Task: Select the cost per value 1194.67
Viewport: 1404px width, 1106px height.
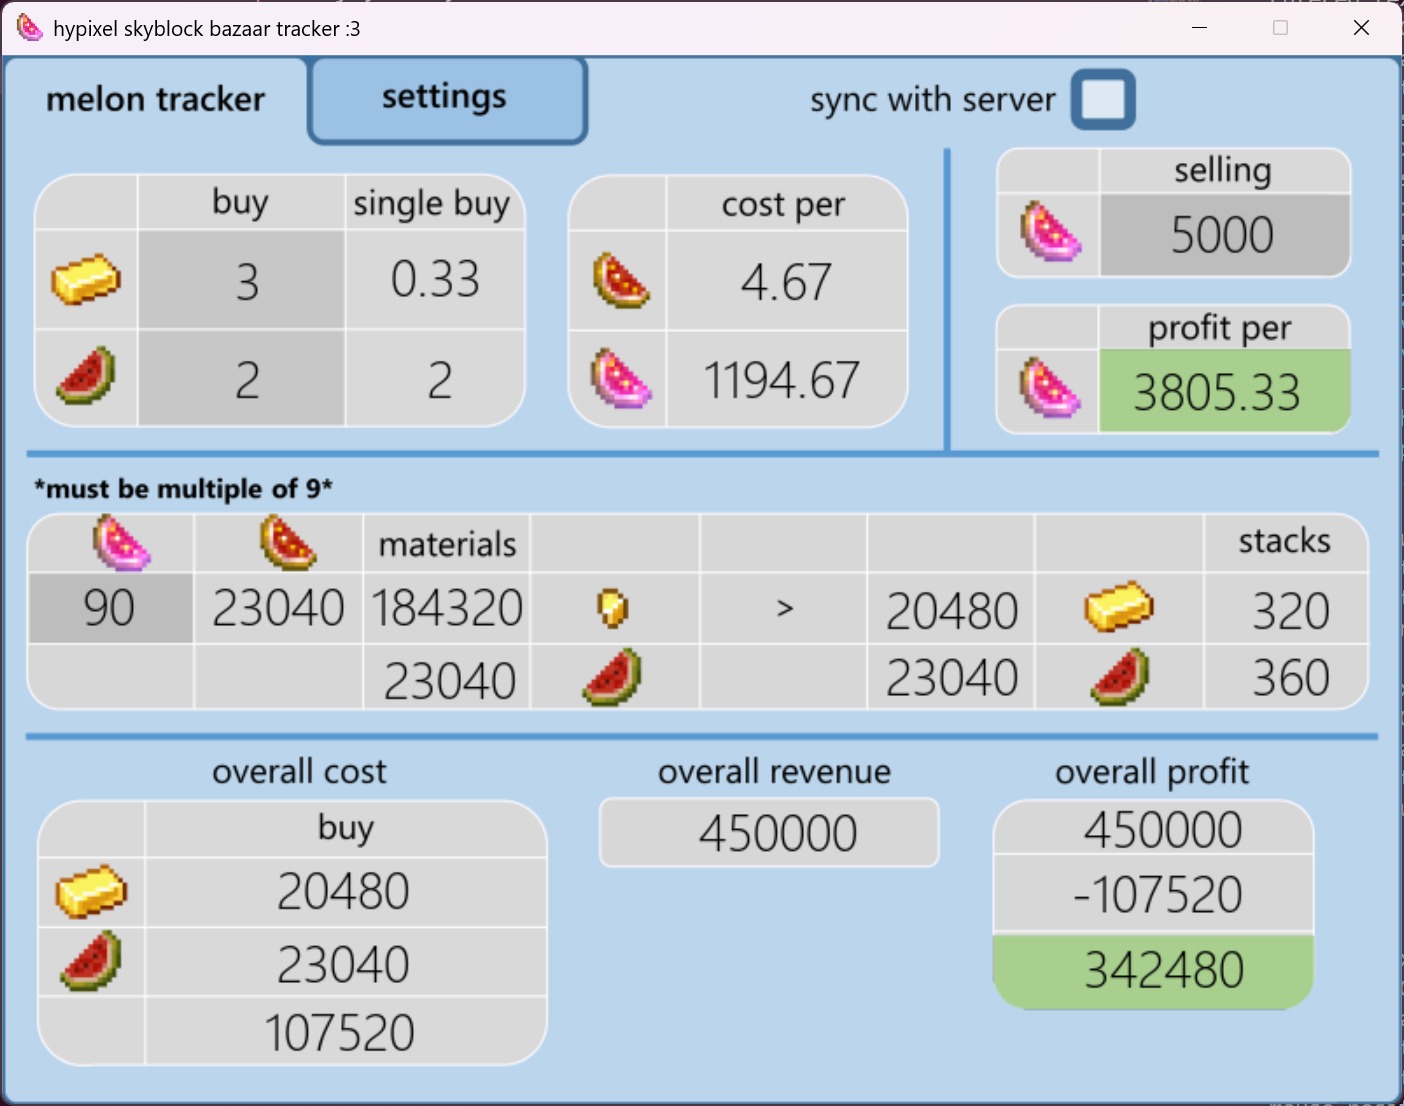Action: pyautogui.click(x=781, y=380)
